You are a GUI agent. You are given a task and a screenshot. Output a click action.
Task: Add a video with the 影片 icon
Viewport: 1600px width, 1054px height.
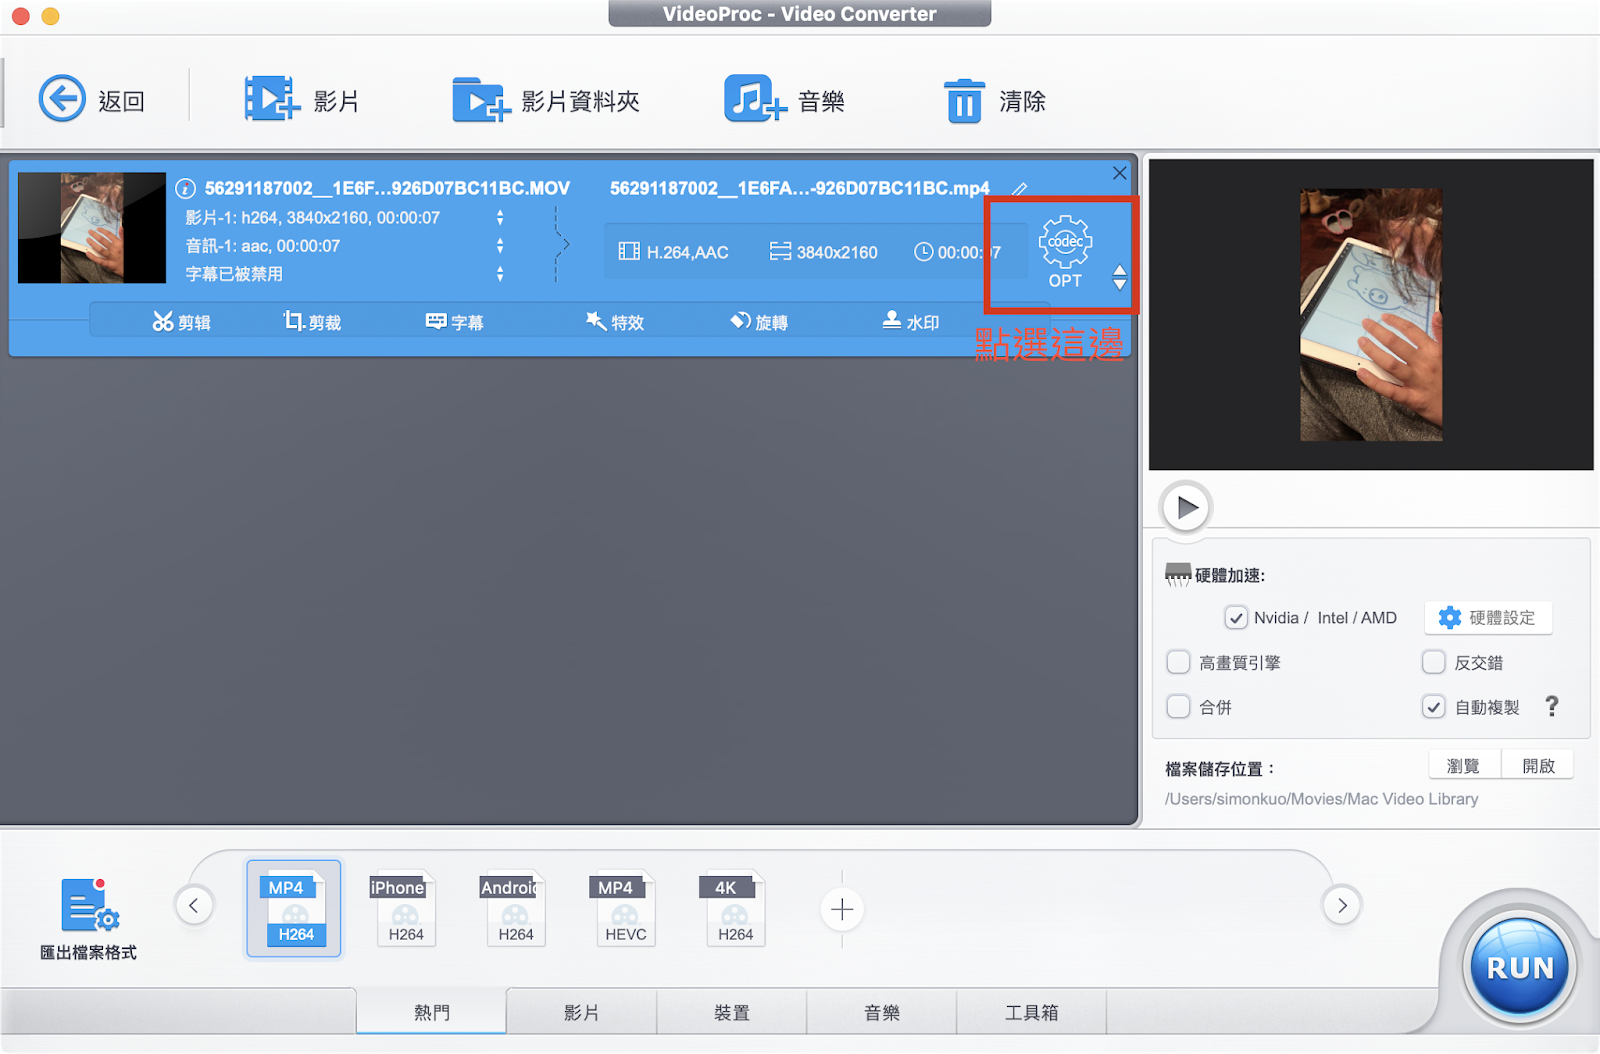click(272, 99)
